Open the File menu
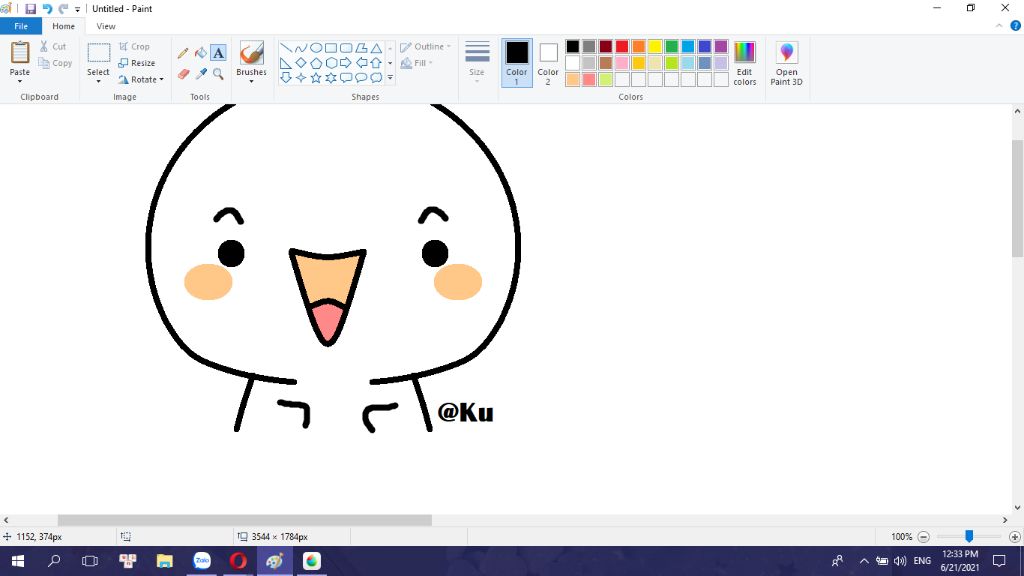This screenshot has width=1024, height=576. pos(20,26)
